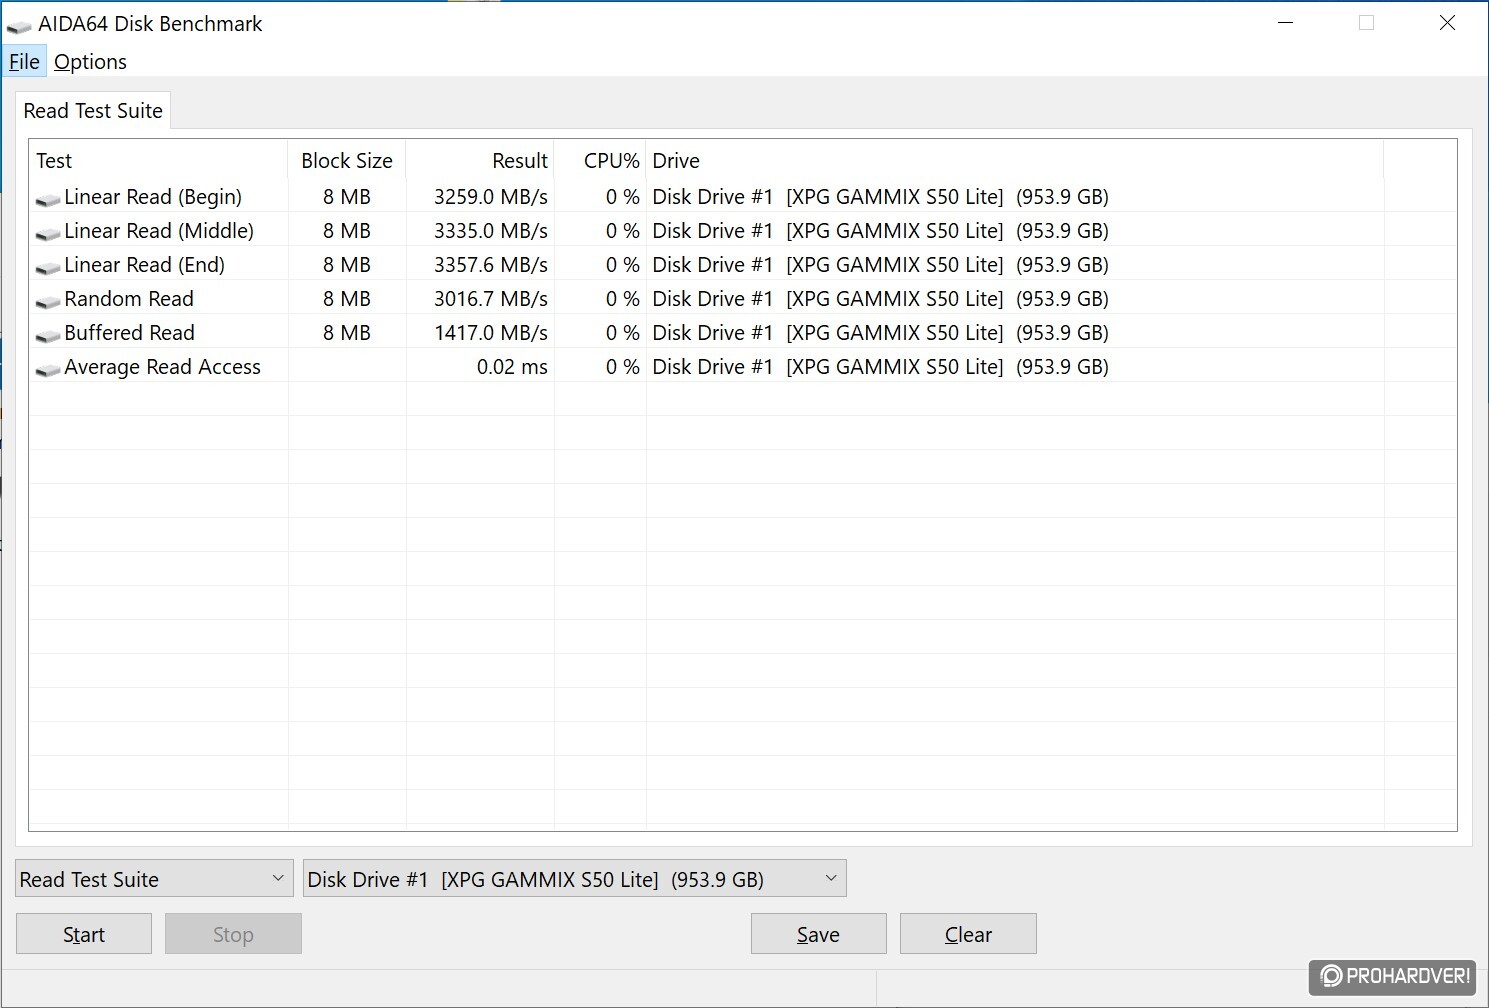Screen dimensions: 1489x1008
Task: Select the Read Test Suite tab
Action: 93,110
